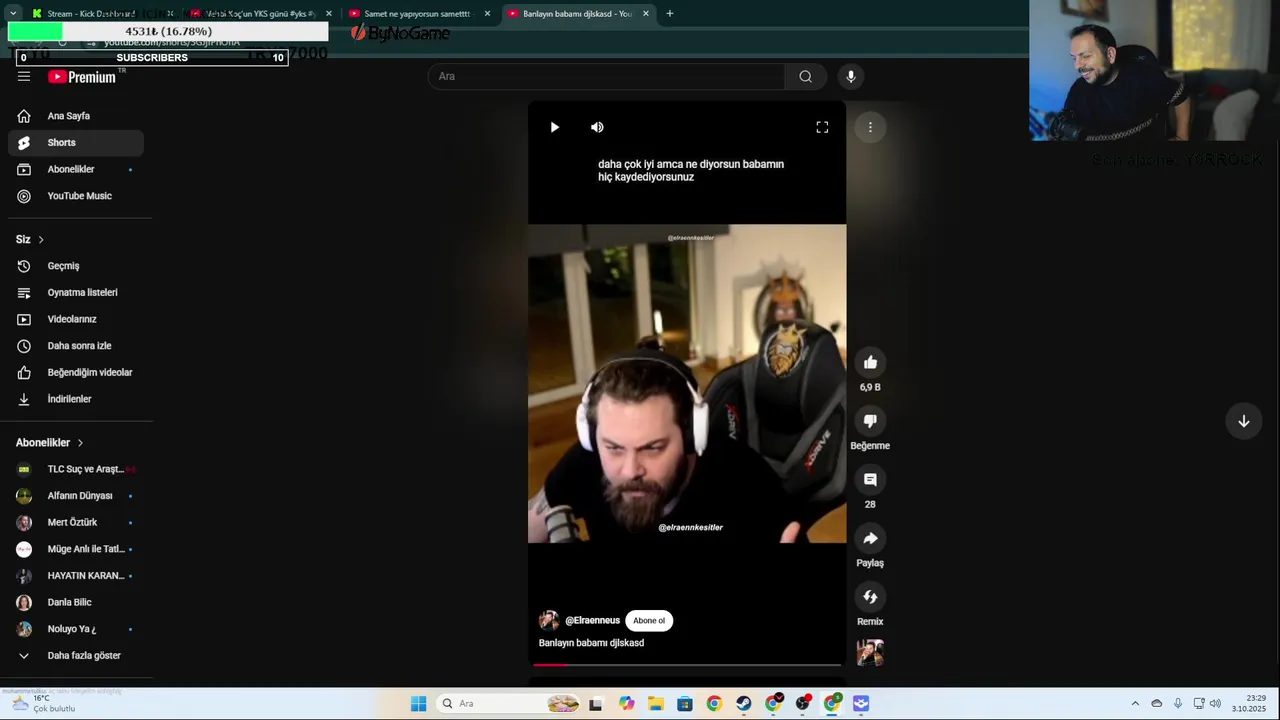Open the comments showing 28
The width and height of the screenshot is (1280, 720).
click(x=870, y=480)
